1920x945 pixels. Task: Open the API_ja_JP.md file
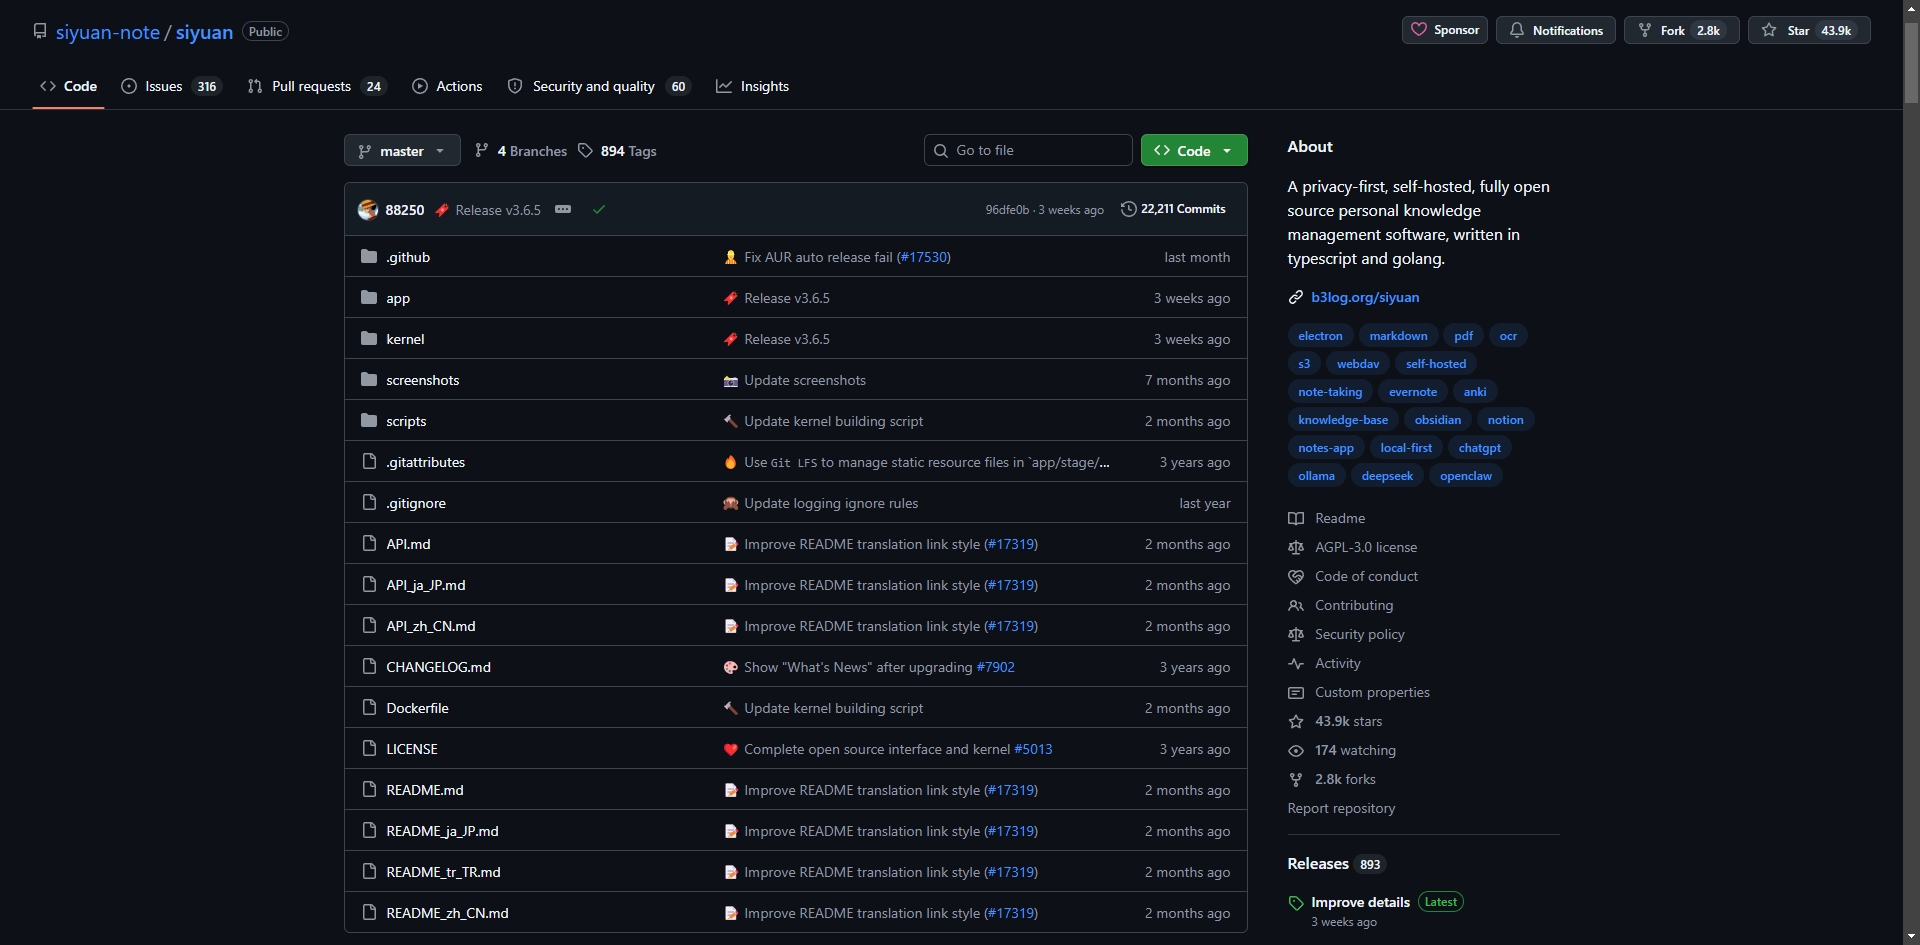coord(426,585)
